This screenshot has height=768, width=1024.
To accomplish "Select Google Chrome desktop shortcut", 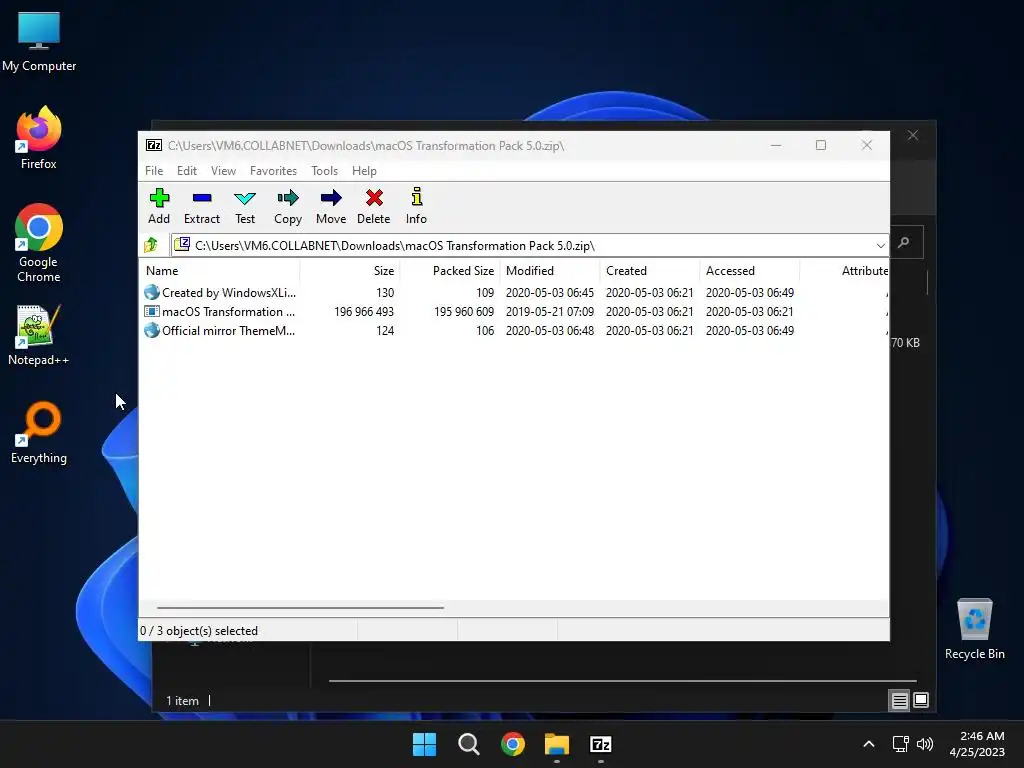I will [x=39, y=243].
